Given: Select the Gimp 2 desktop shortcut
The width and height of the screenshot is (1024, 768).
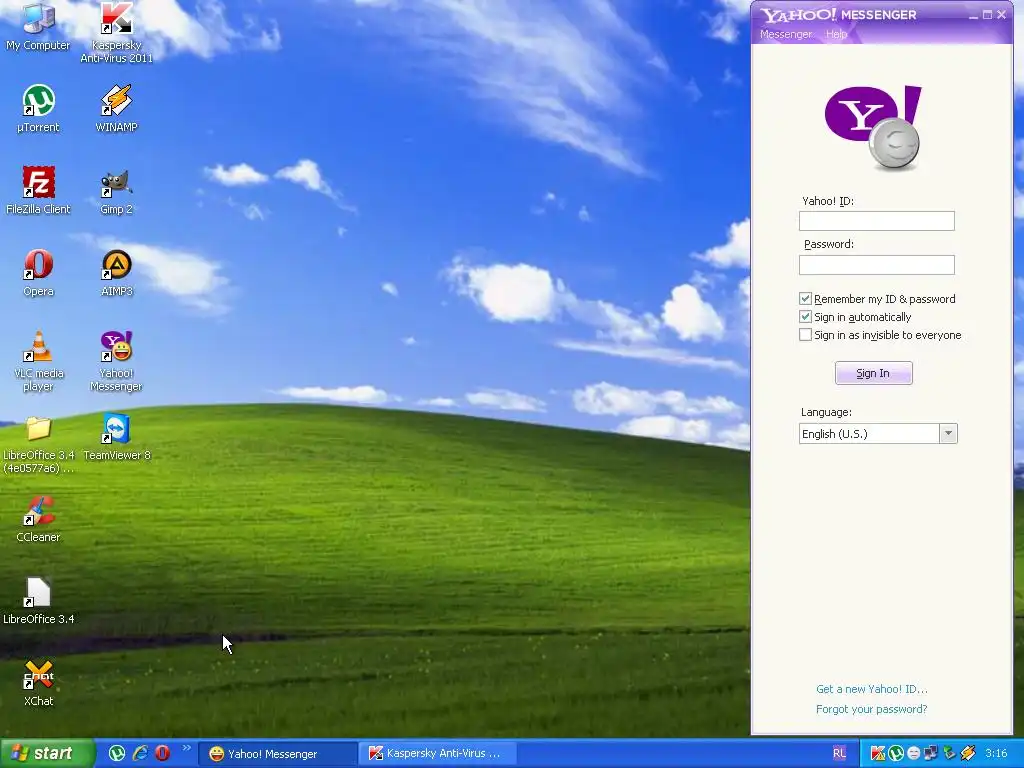Looking at the screenshot, I should click(116, 190).
